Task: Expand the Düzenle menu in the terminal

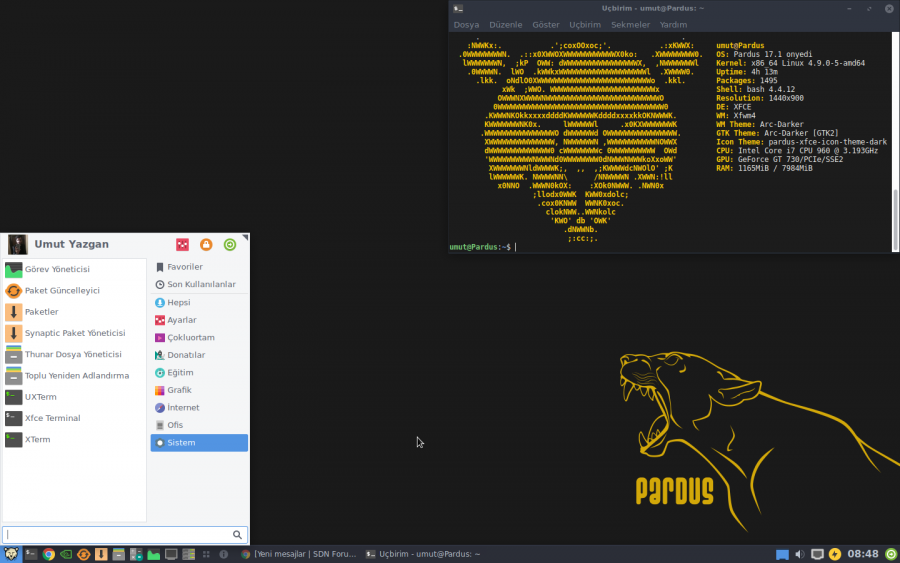Action: (x=505, y=25)
